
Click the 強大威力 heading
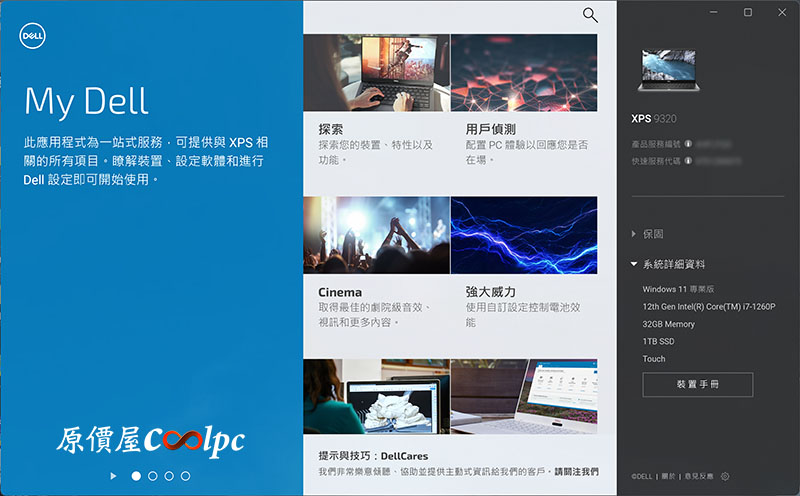[490, 292]
